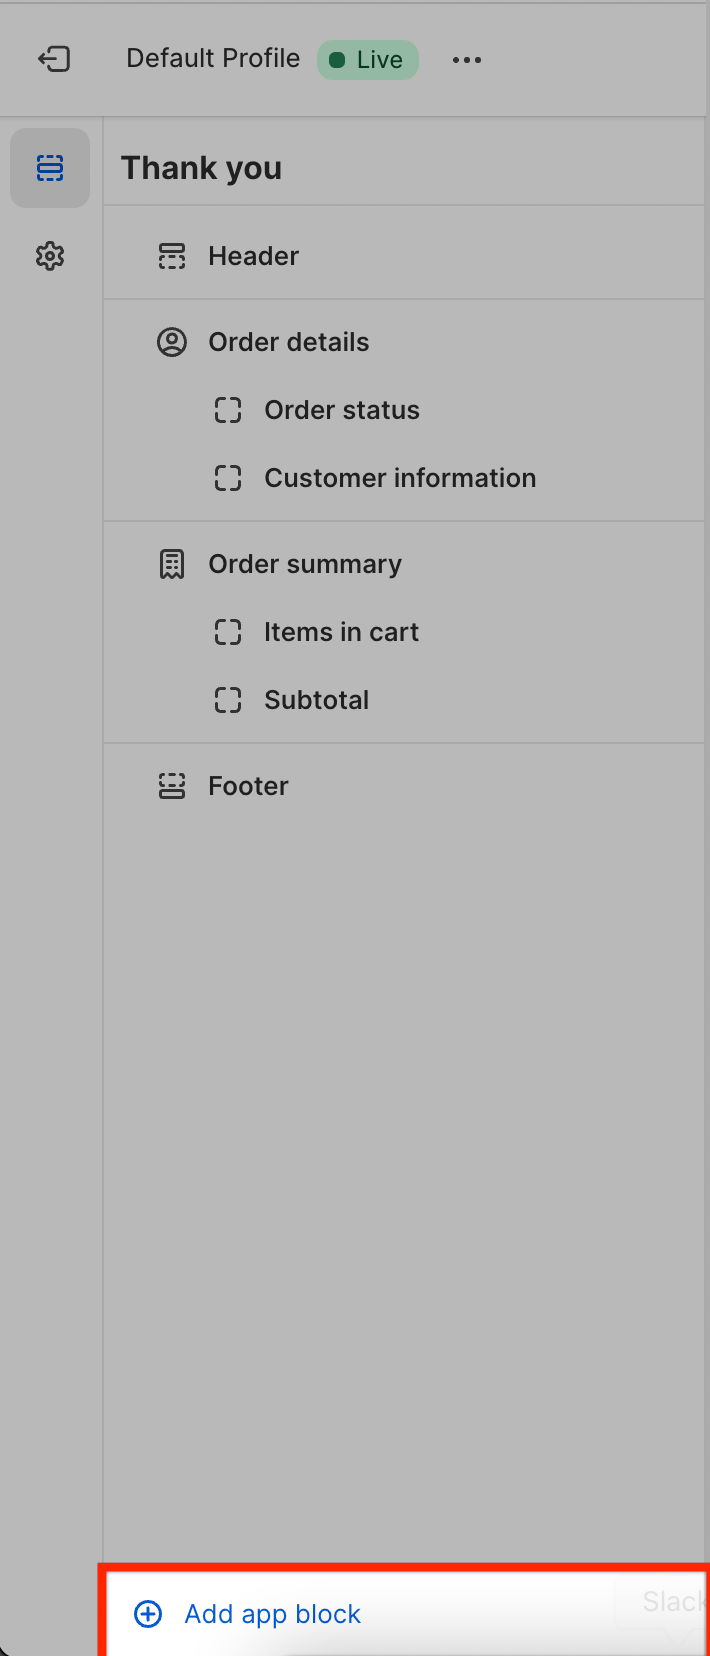Open the Settings gear icon
Screen dimensions: 710x1656
[50, 256]
